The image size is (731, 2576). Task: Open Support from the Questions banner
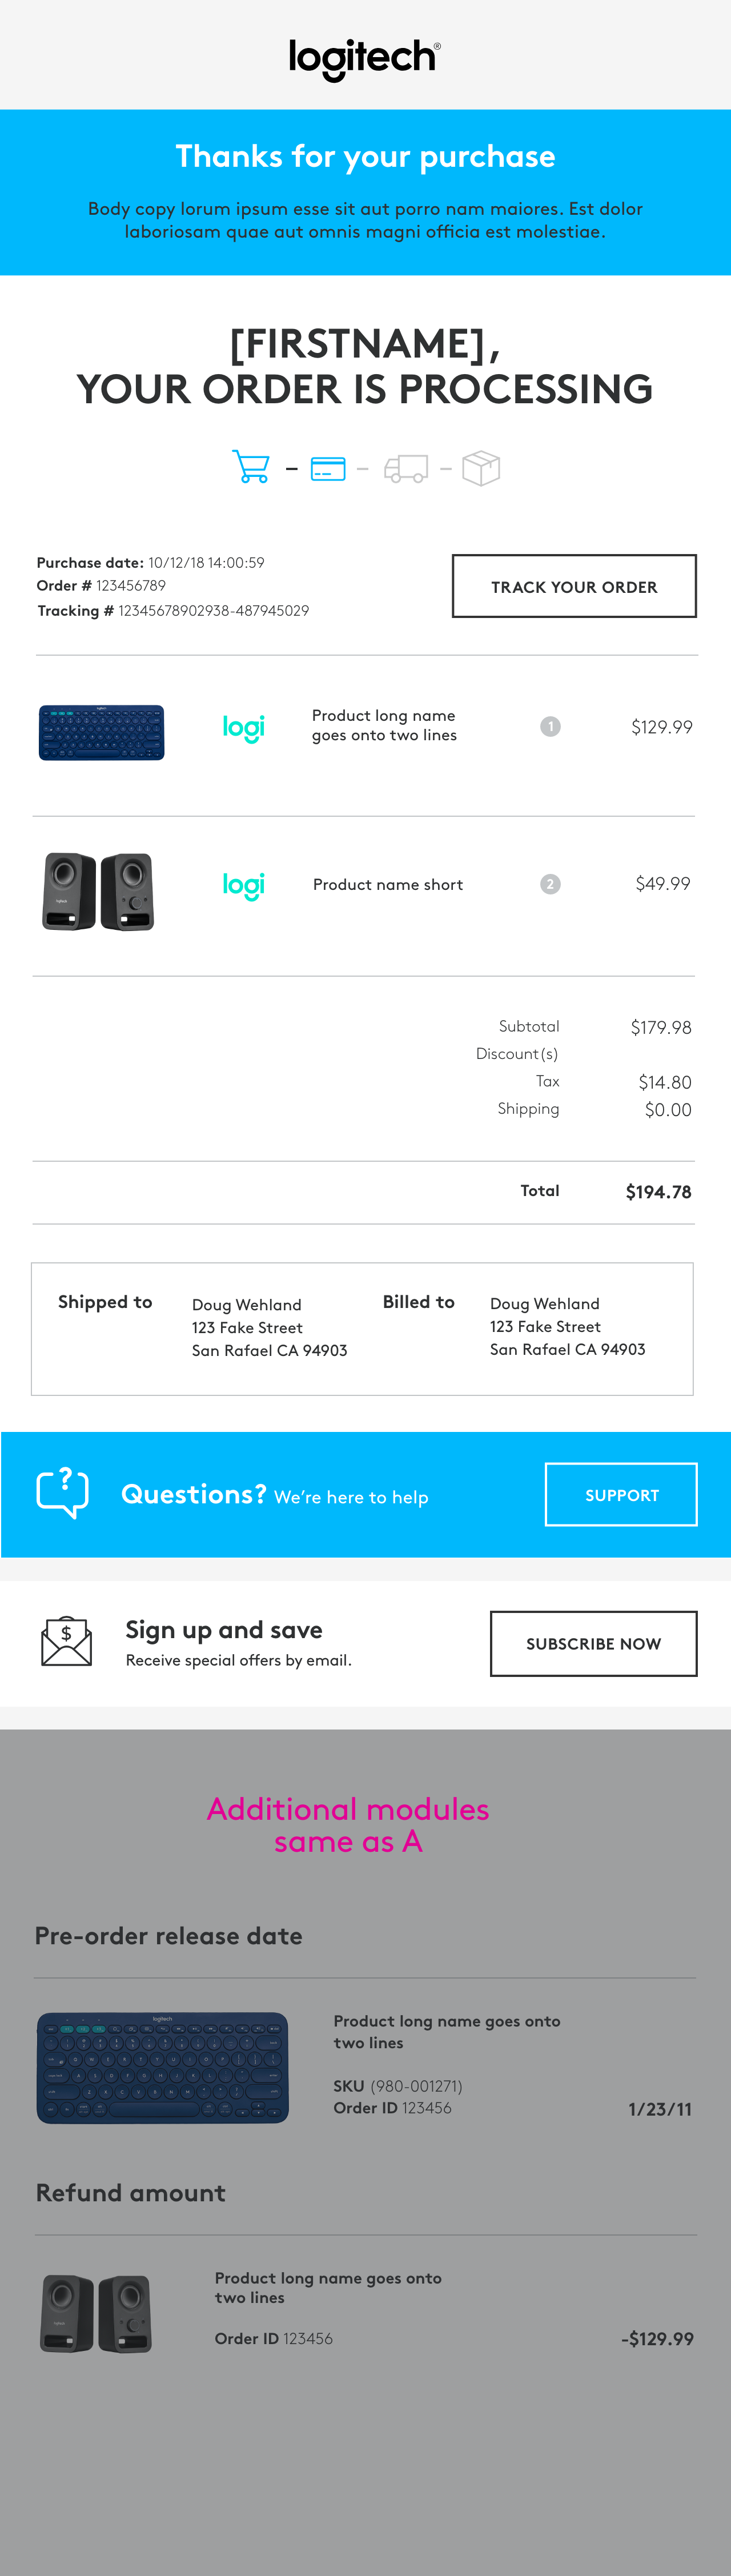tap(621, 1495)
